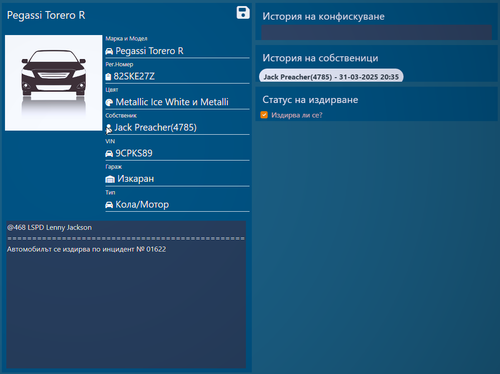The height and width of the screenshot is (374, 500).
Task: Focus the type field Кола/Мотор
Action: pos(177,204)
